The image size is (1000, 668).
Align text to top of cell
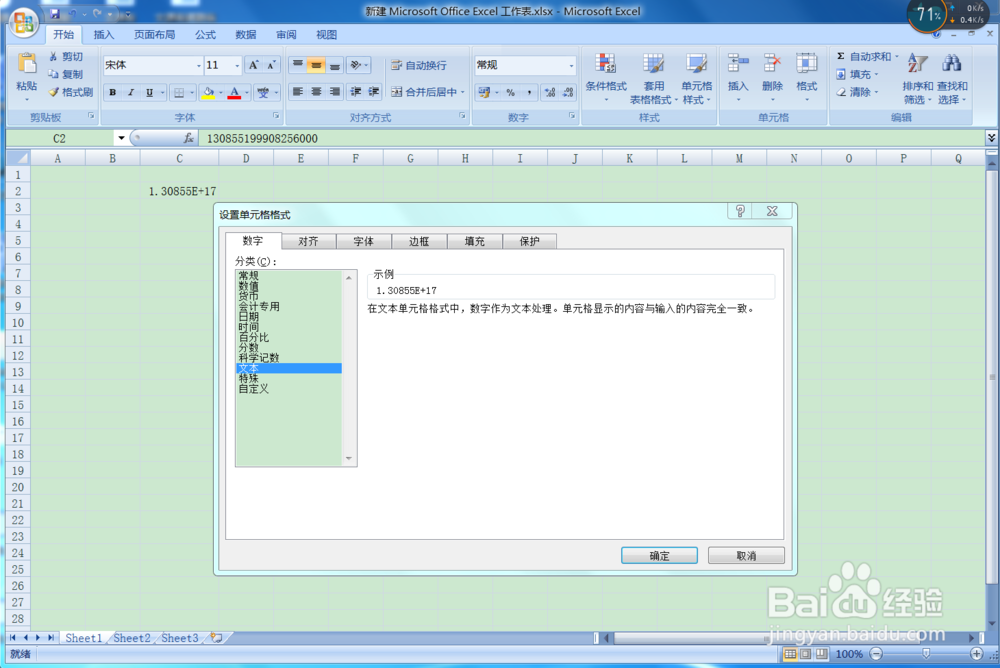click(297, 65)
